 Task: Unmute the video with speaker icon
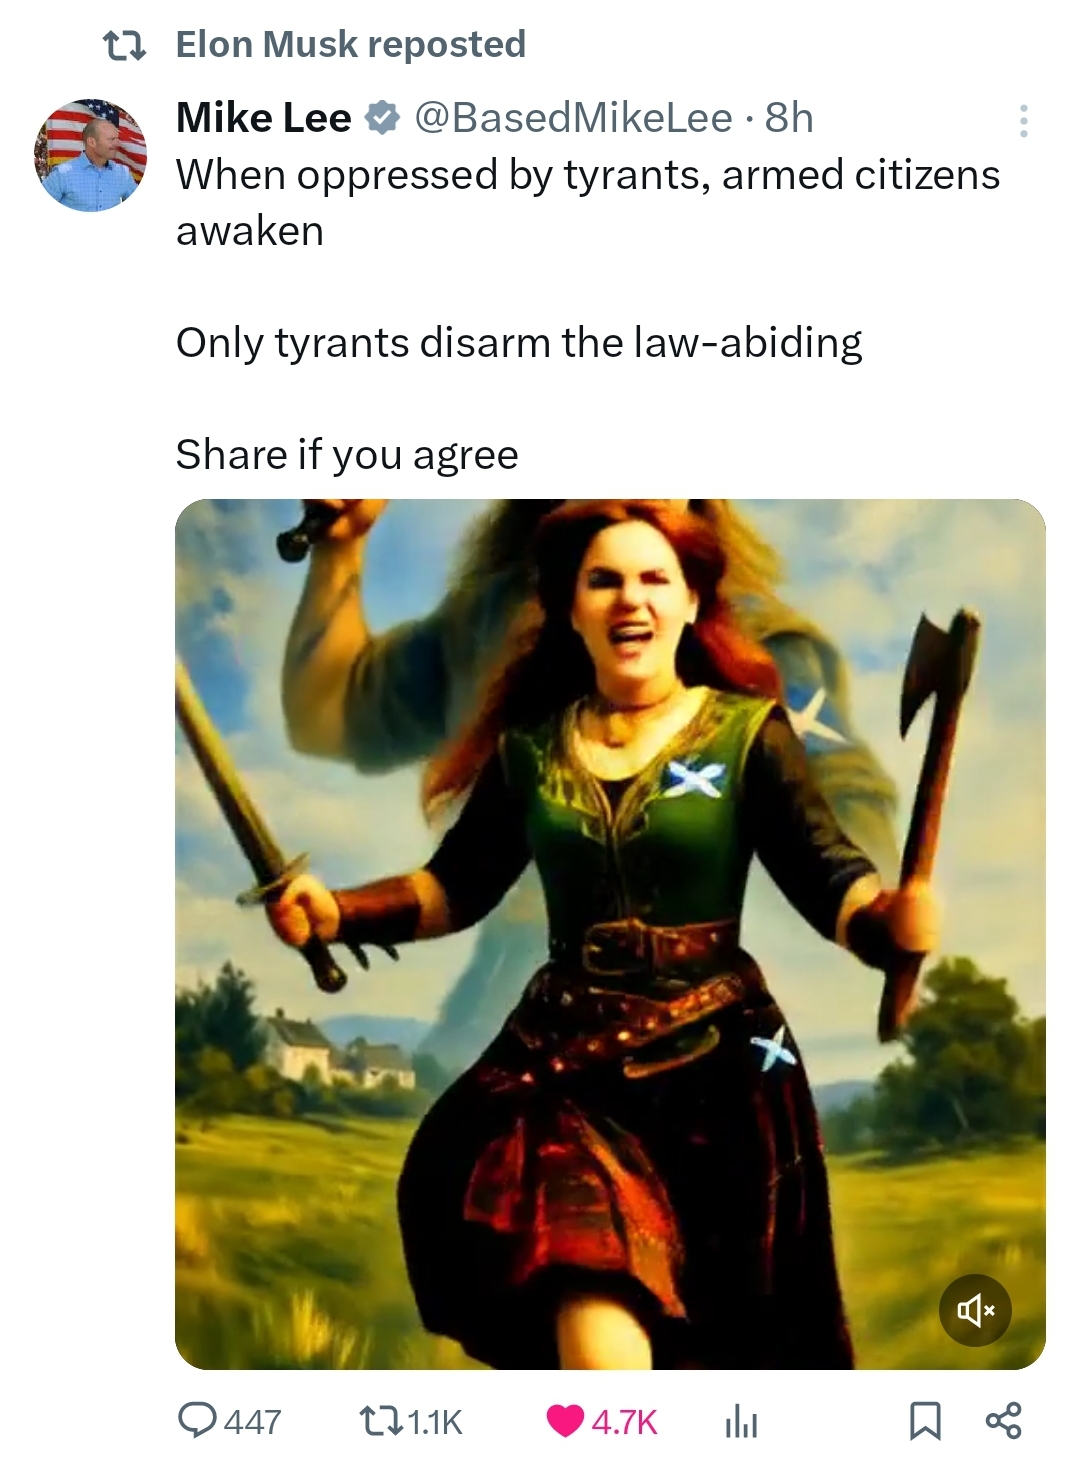[975, 1310]
